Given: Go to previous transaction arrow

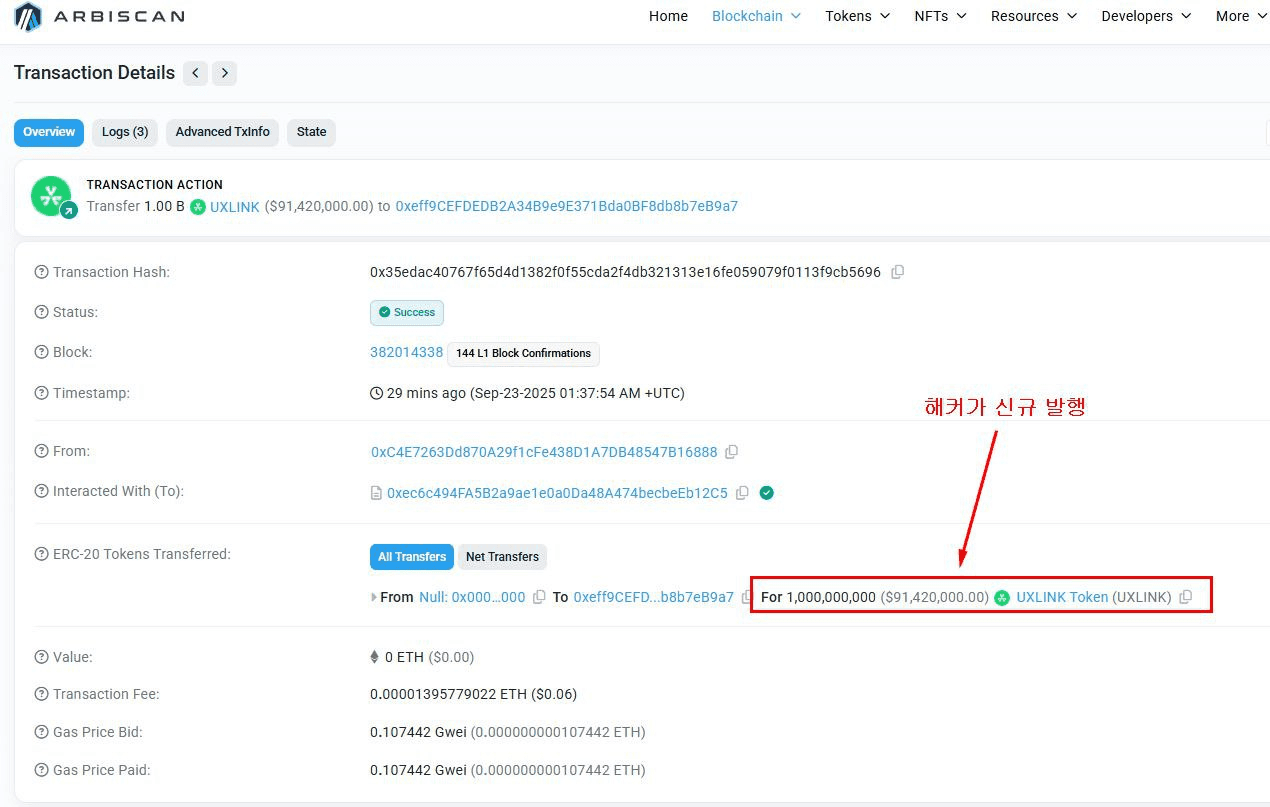Looking at the screenshot, I should (196, 73).
